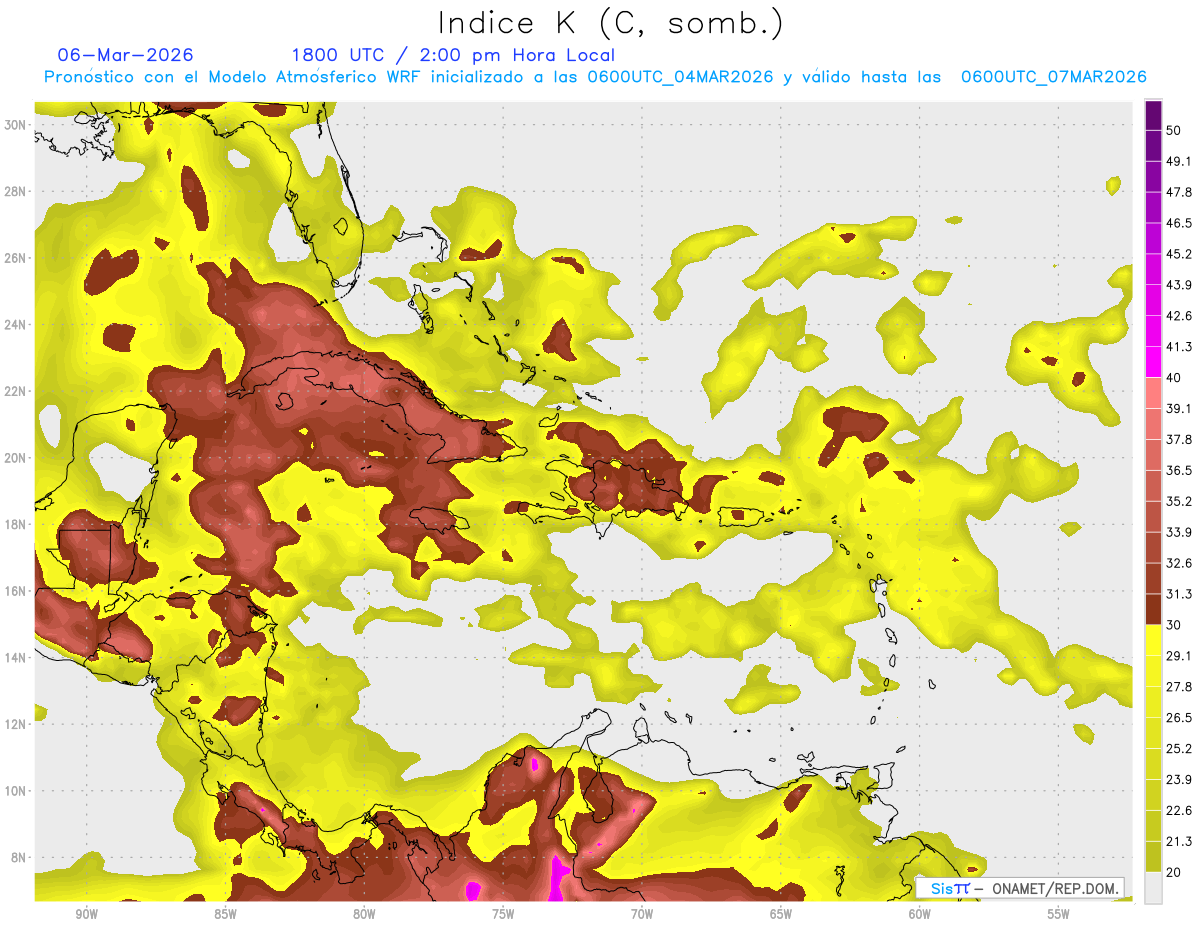
Task: Click the '16N' latitude label
Action: pyautogui.click(x=15, y=591)
